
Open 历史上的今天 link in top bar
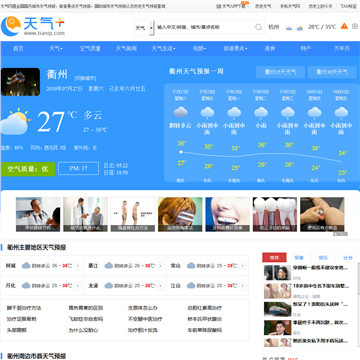(x=320, y=6)
